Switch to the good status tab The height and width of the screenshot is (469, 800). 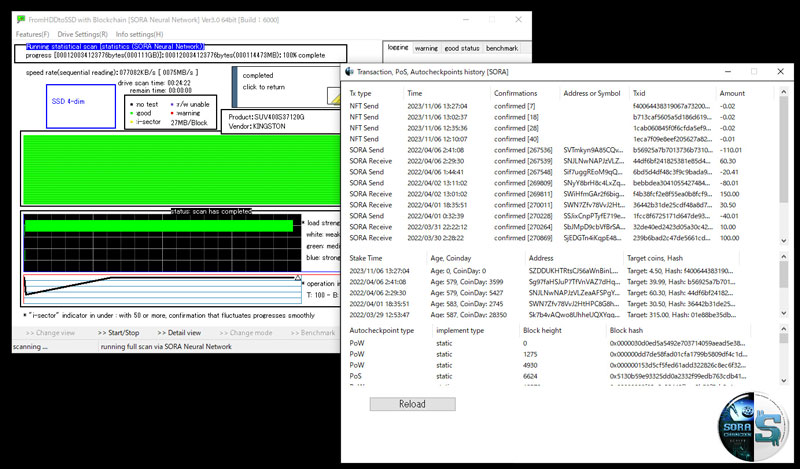(462, 48)
